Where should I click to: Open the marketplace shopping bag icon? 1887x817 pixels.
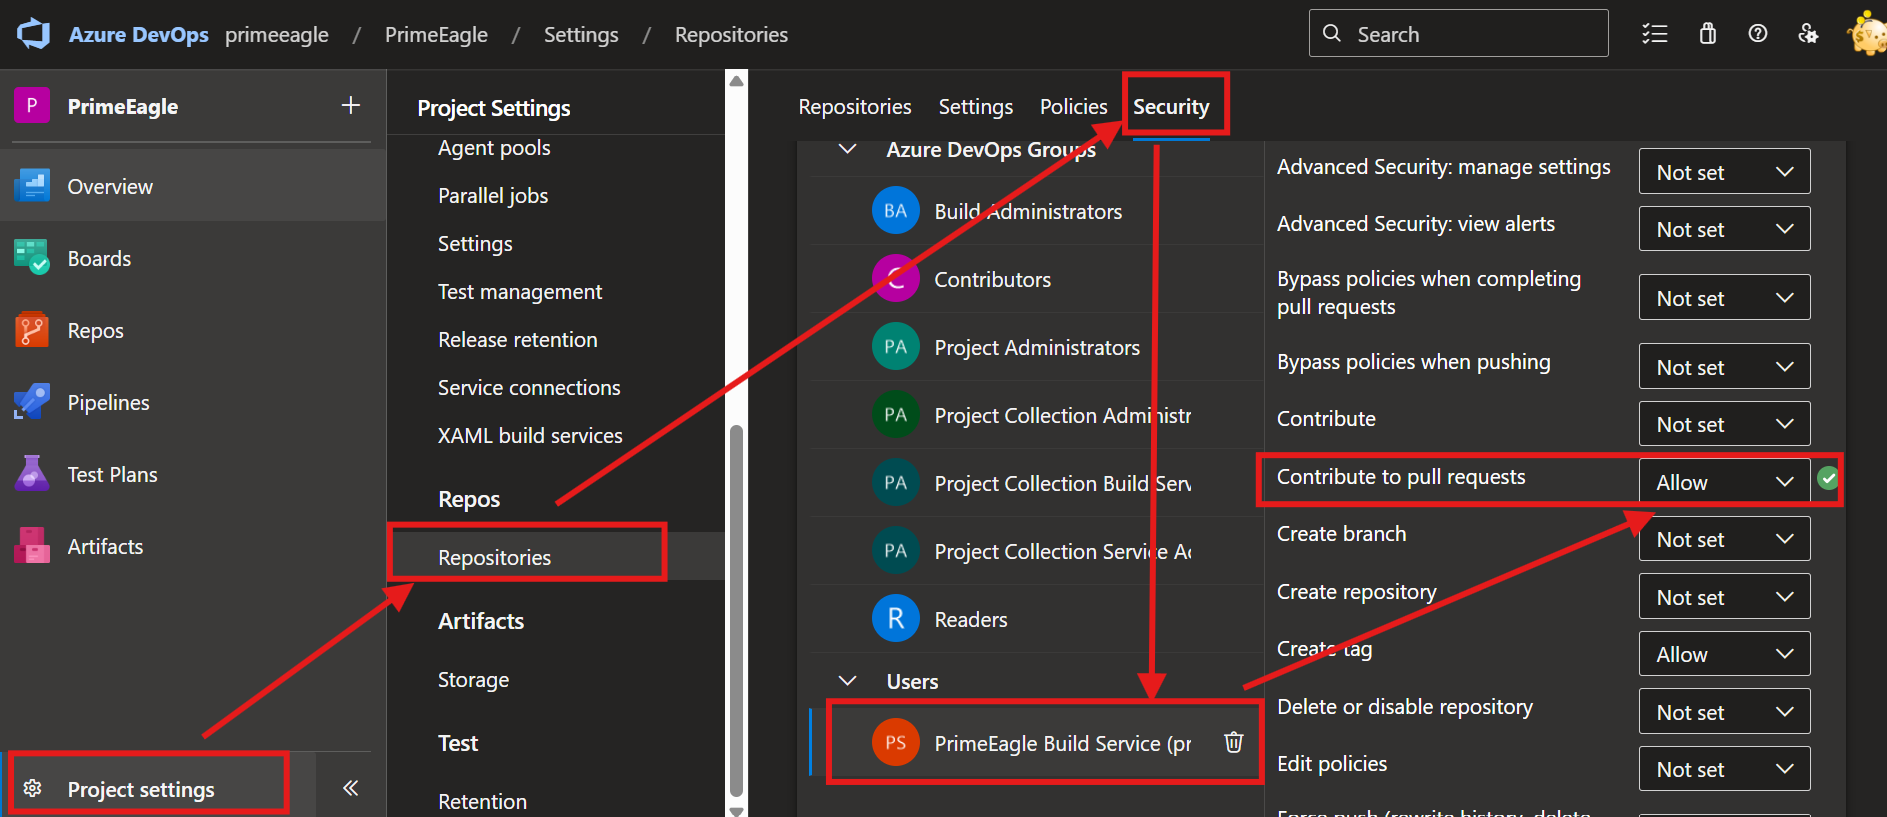[x=1708, y=34]
